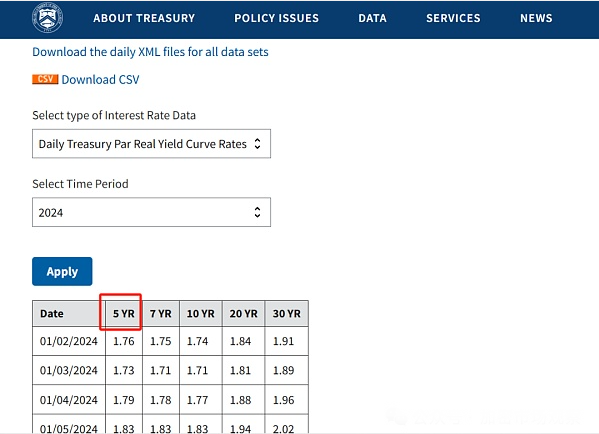Open the Policy Issues menu

[x=277, y=18]
